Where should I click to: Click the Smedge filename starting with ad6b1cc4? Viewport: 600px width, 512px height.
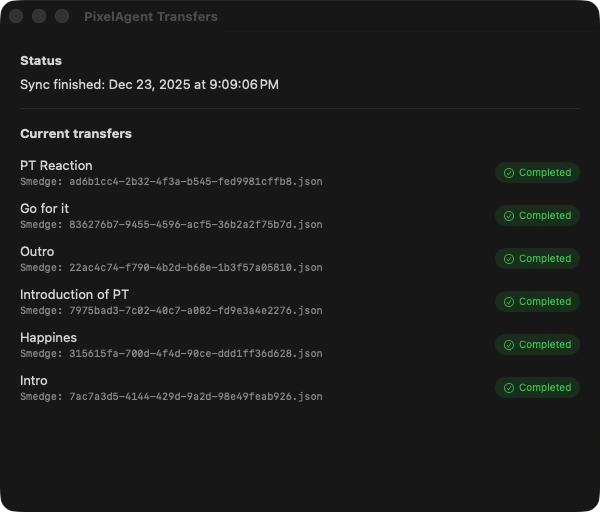coord(171,182)
